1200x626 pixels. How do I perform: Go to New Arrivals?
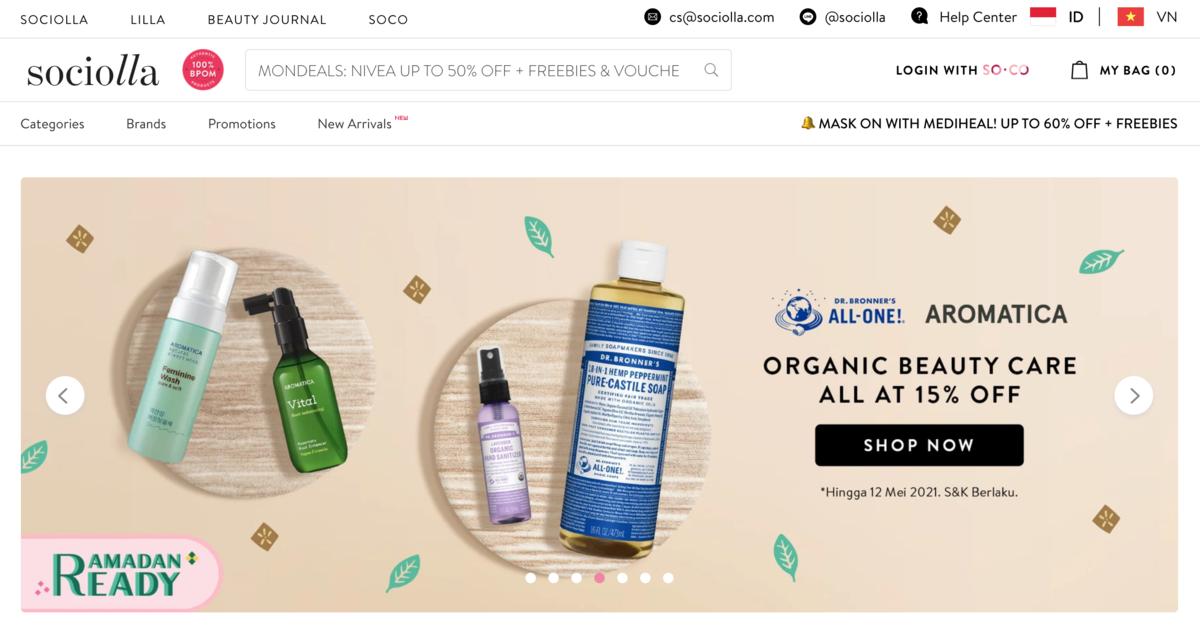click(x=354, y=124)
